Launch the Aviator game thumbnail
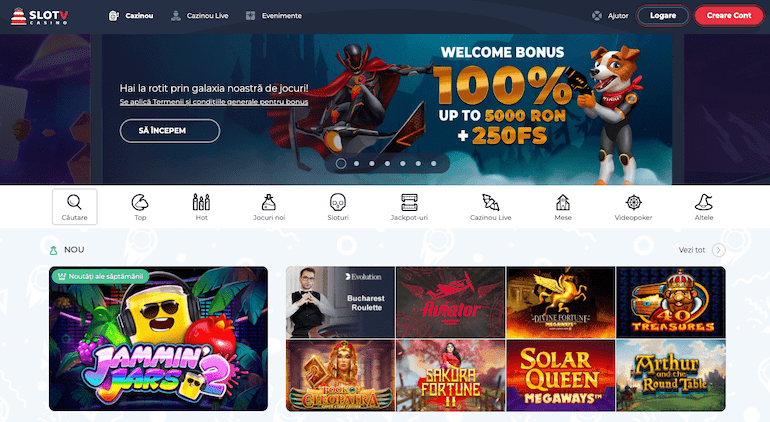The height and width of the screenshot is (422, 770). [x=450, y=302]
